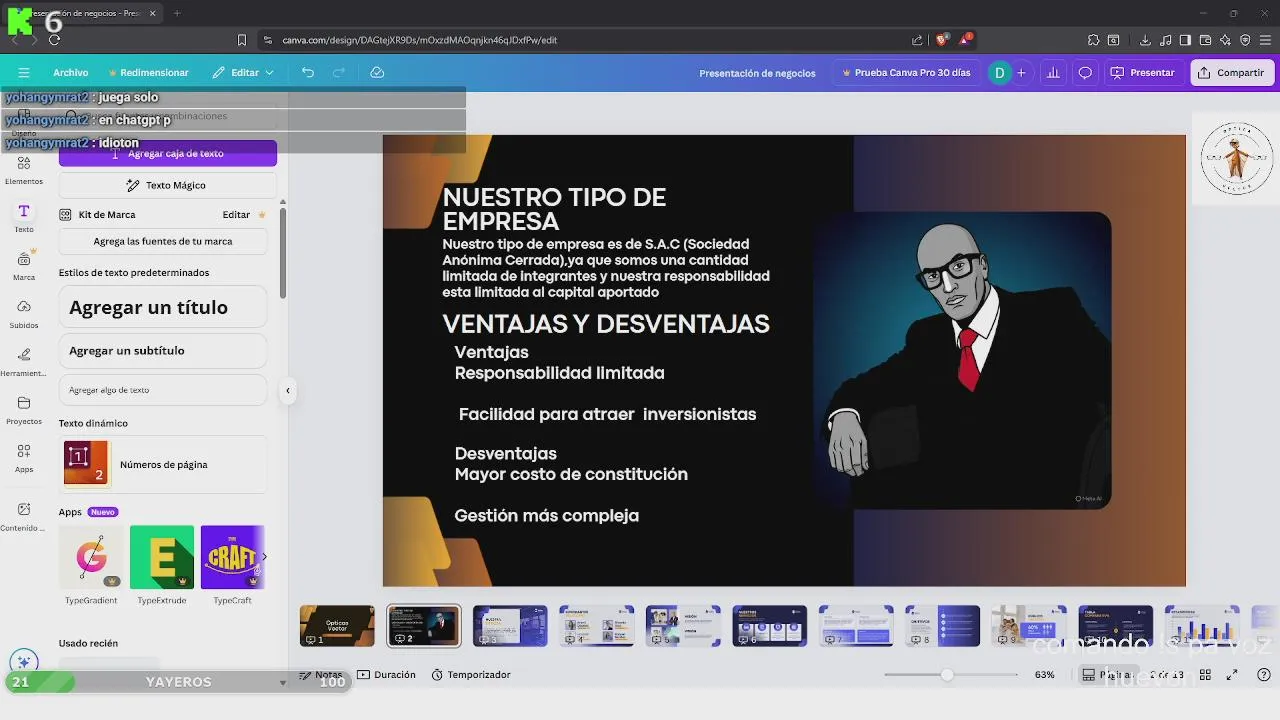Select slide 8 thumbnail

942,626
